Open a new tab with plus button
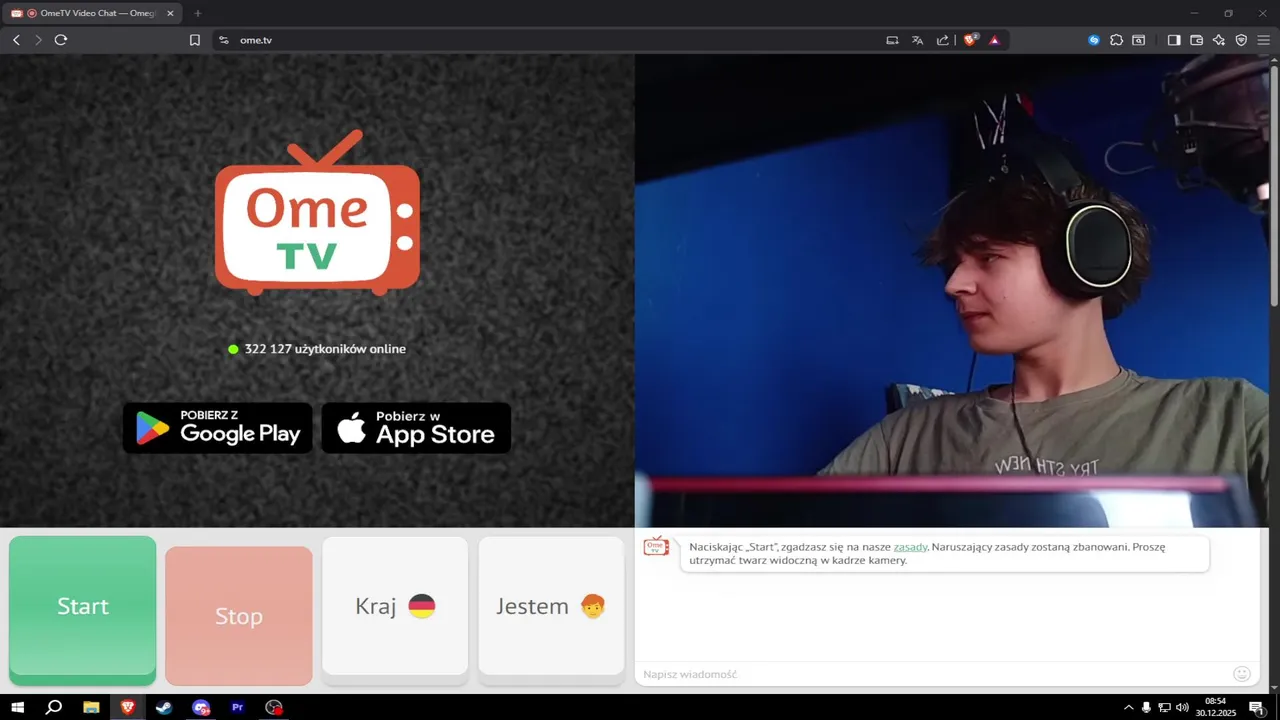Viewport: 1280px width, 720px height. 197,13
